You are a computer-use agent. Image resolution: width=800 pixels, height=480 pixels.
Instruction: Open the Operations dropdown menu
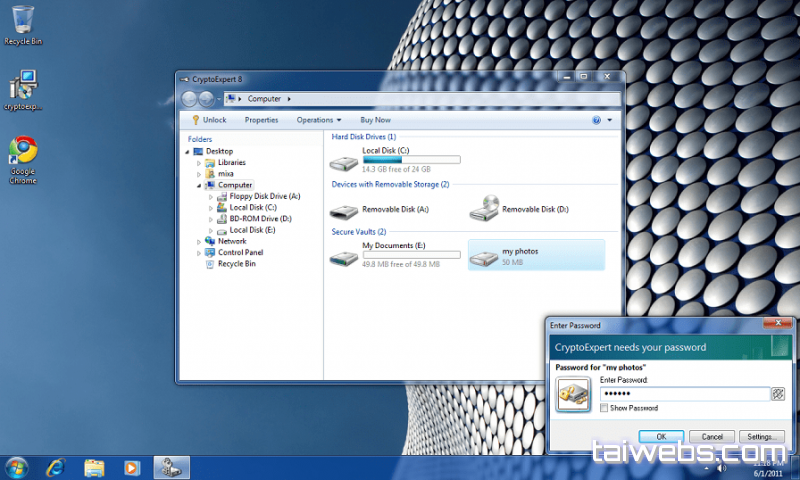pyautogui.click(x=319, y=120)
